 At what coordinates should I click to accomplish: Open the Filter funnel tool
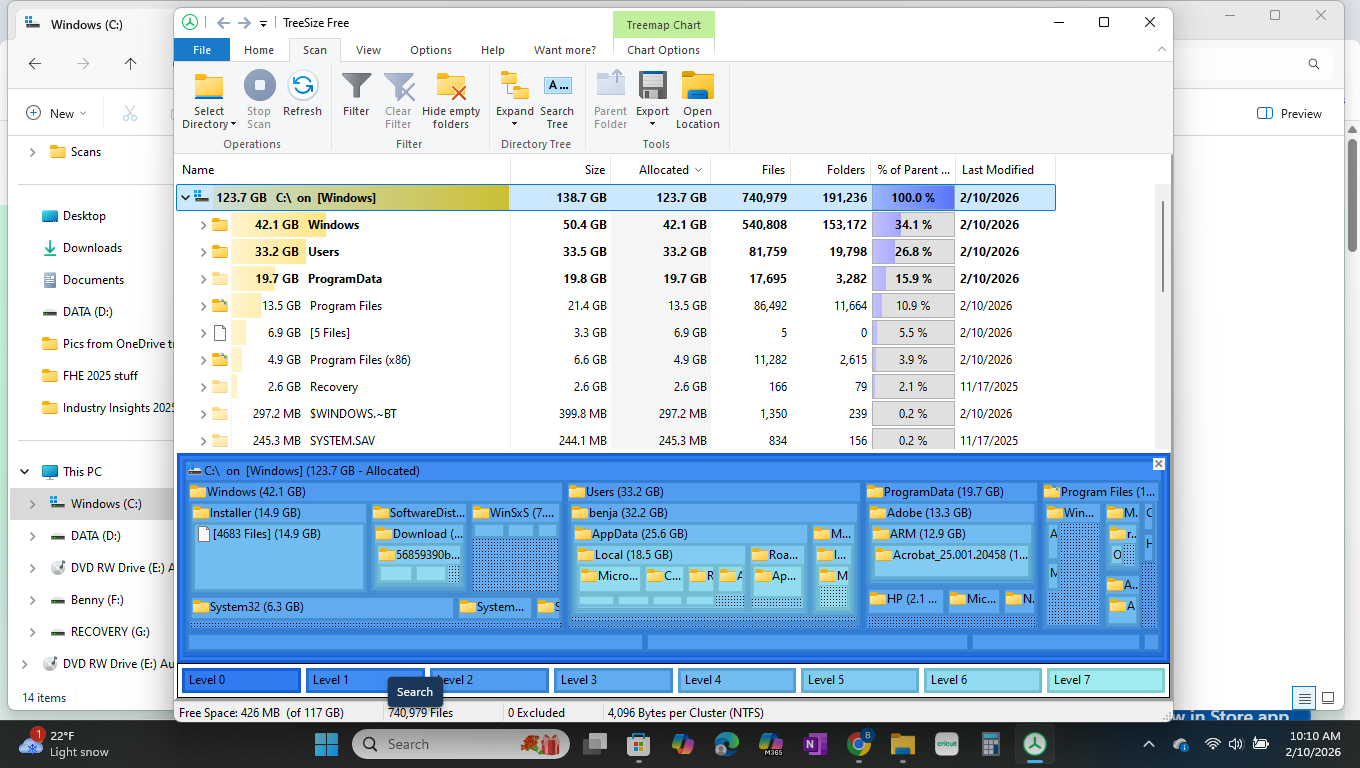[356, 86]
